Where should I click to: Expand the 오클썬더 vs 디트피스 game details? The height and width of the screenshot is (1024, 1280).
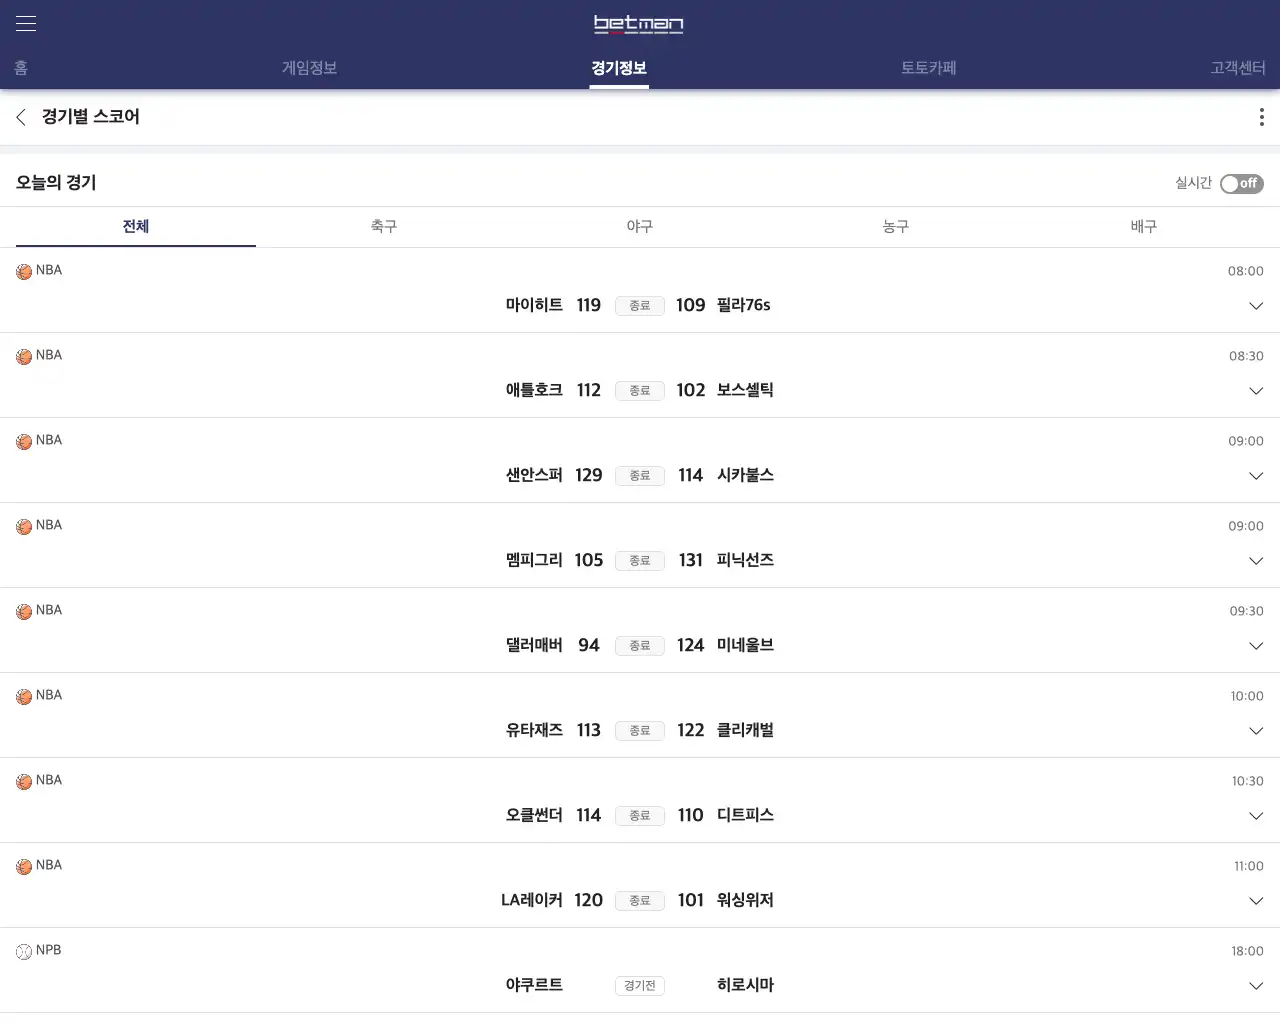pos(1256,816)
